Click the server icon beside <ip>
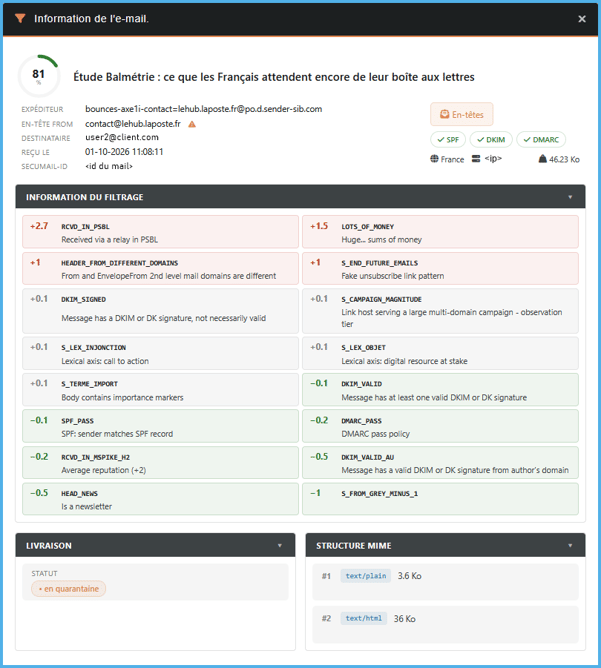The height and width of the screenshot is (668, 601). point(476,159)
